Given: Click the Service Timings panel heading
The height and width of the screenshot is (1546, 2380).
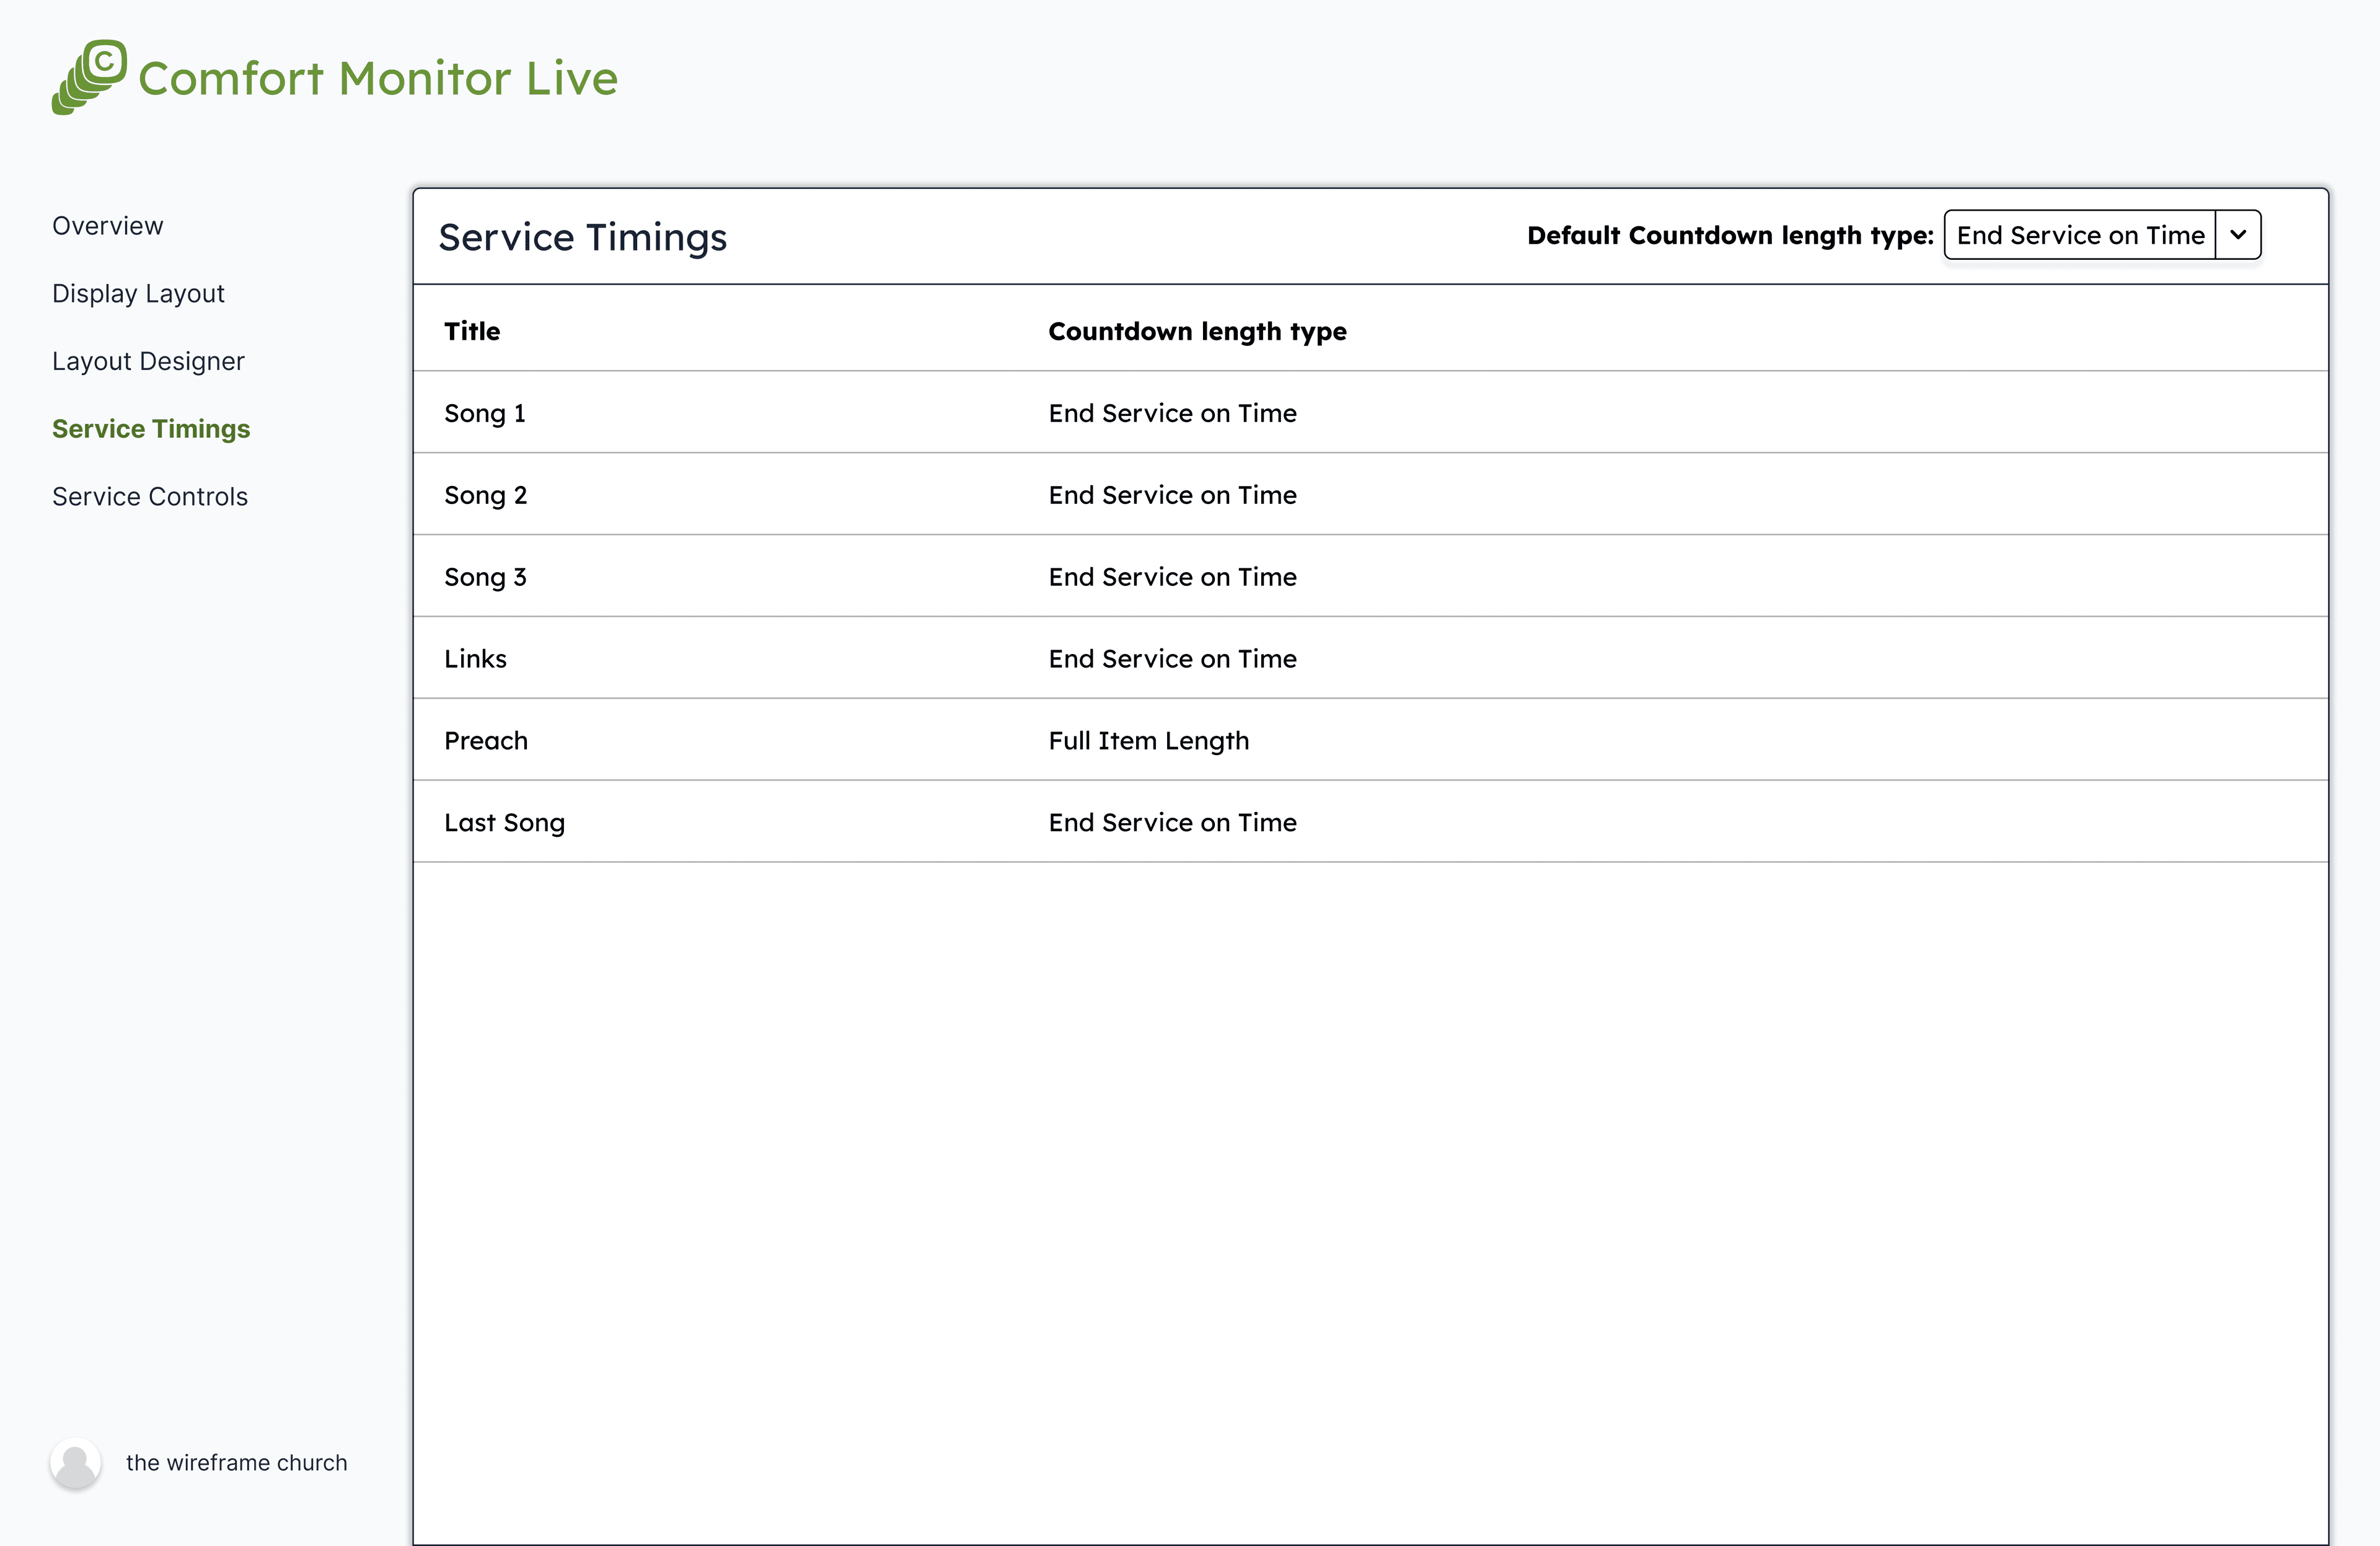Looking at the screenshot, I should coord(583,238).
